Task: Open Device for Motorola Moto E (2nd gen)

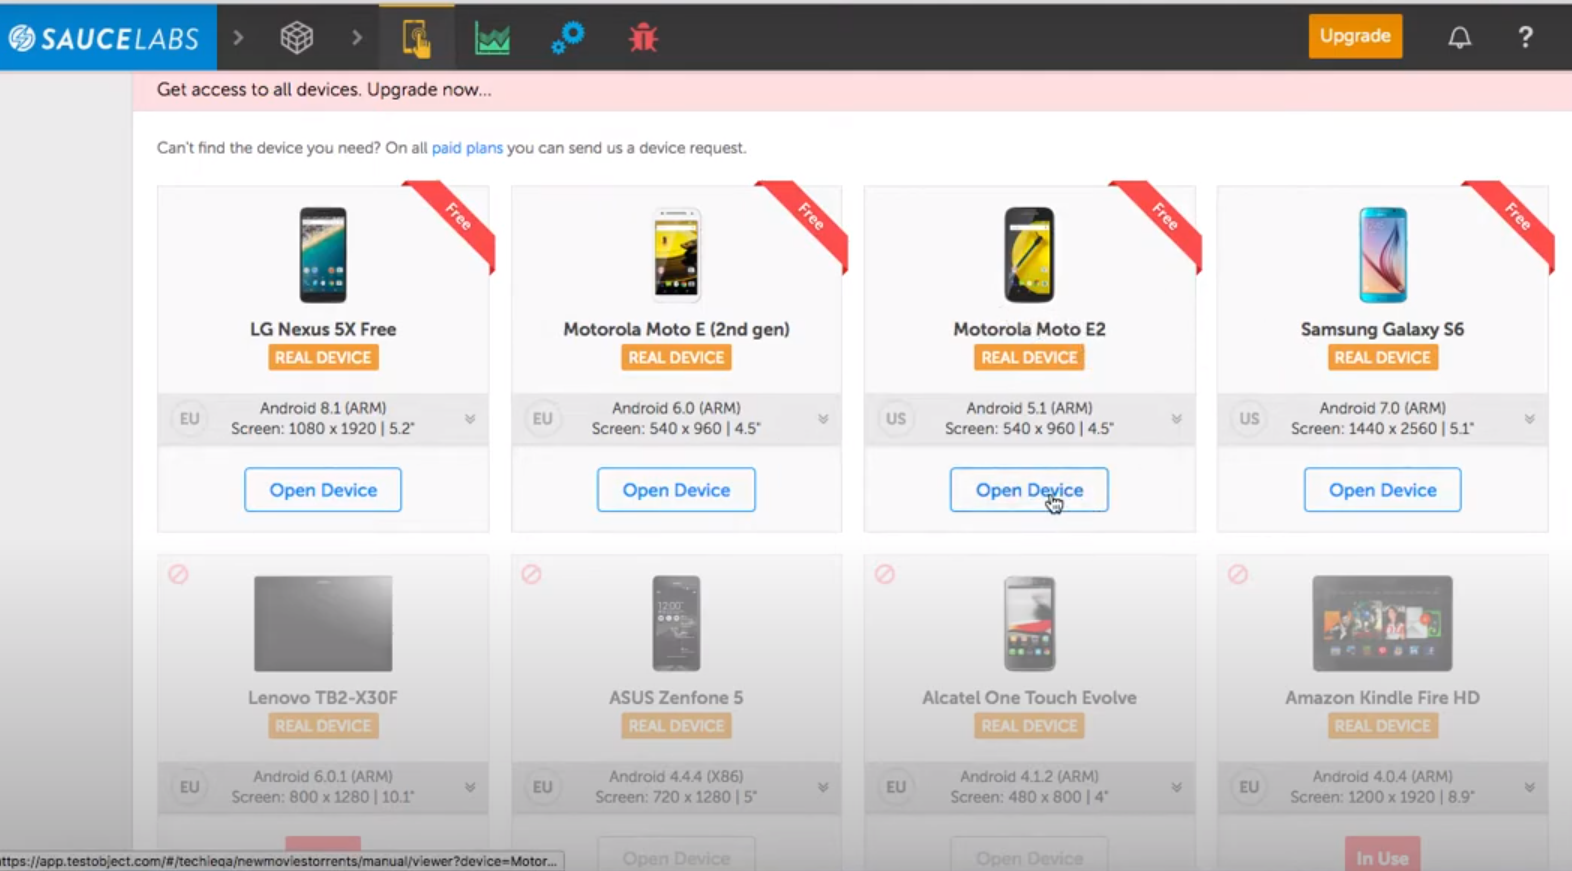Action: [x=676, y=490]
